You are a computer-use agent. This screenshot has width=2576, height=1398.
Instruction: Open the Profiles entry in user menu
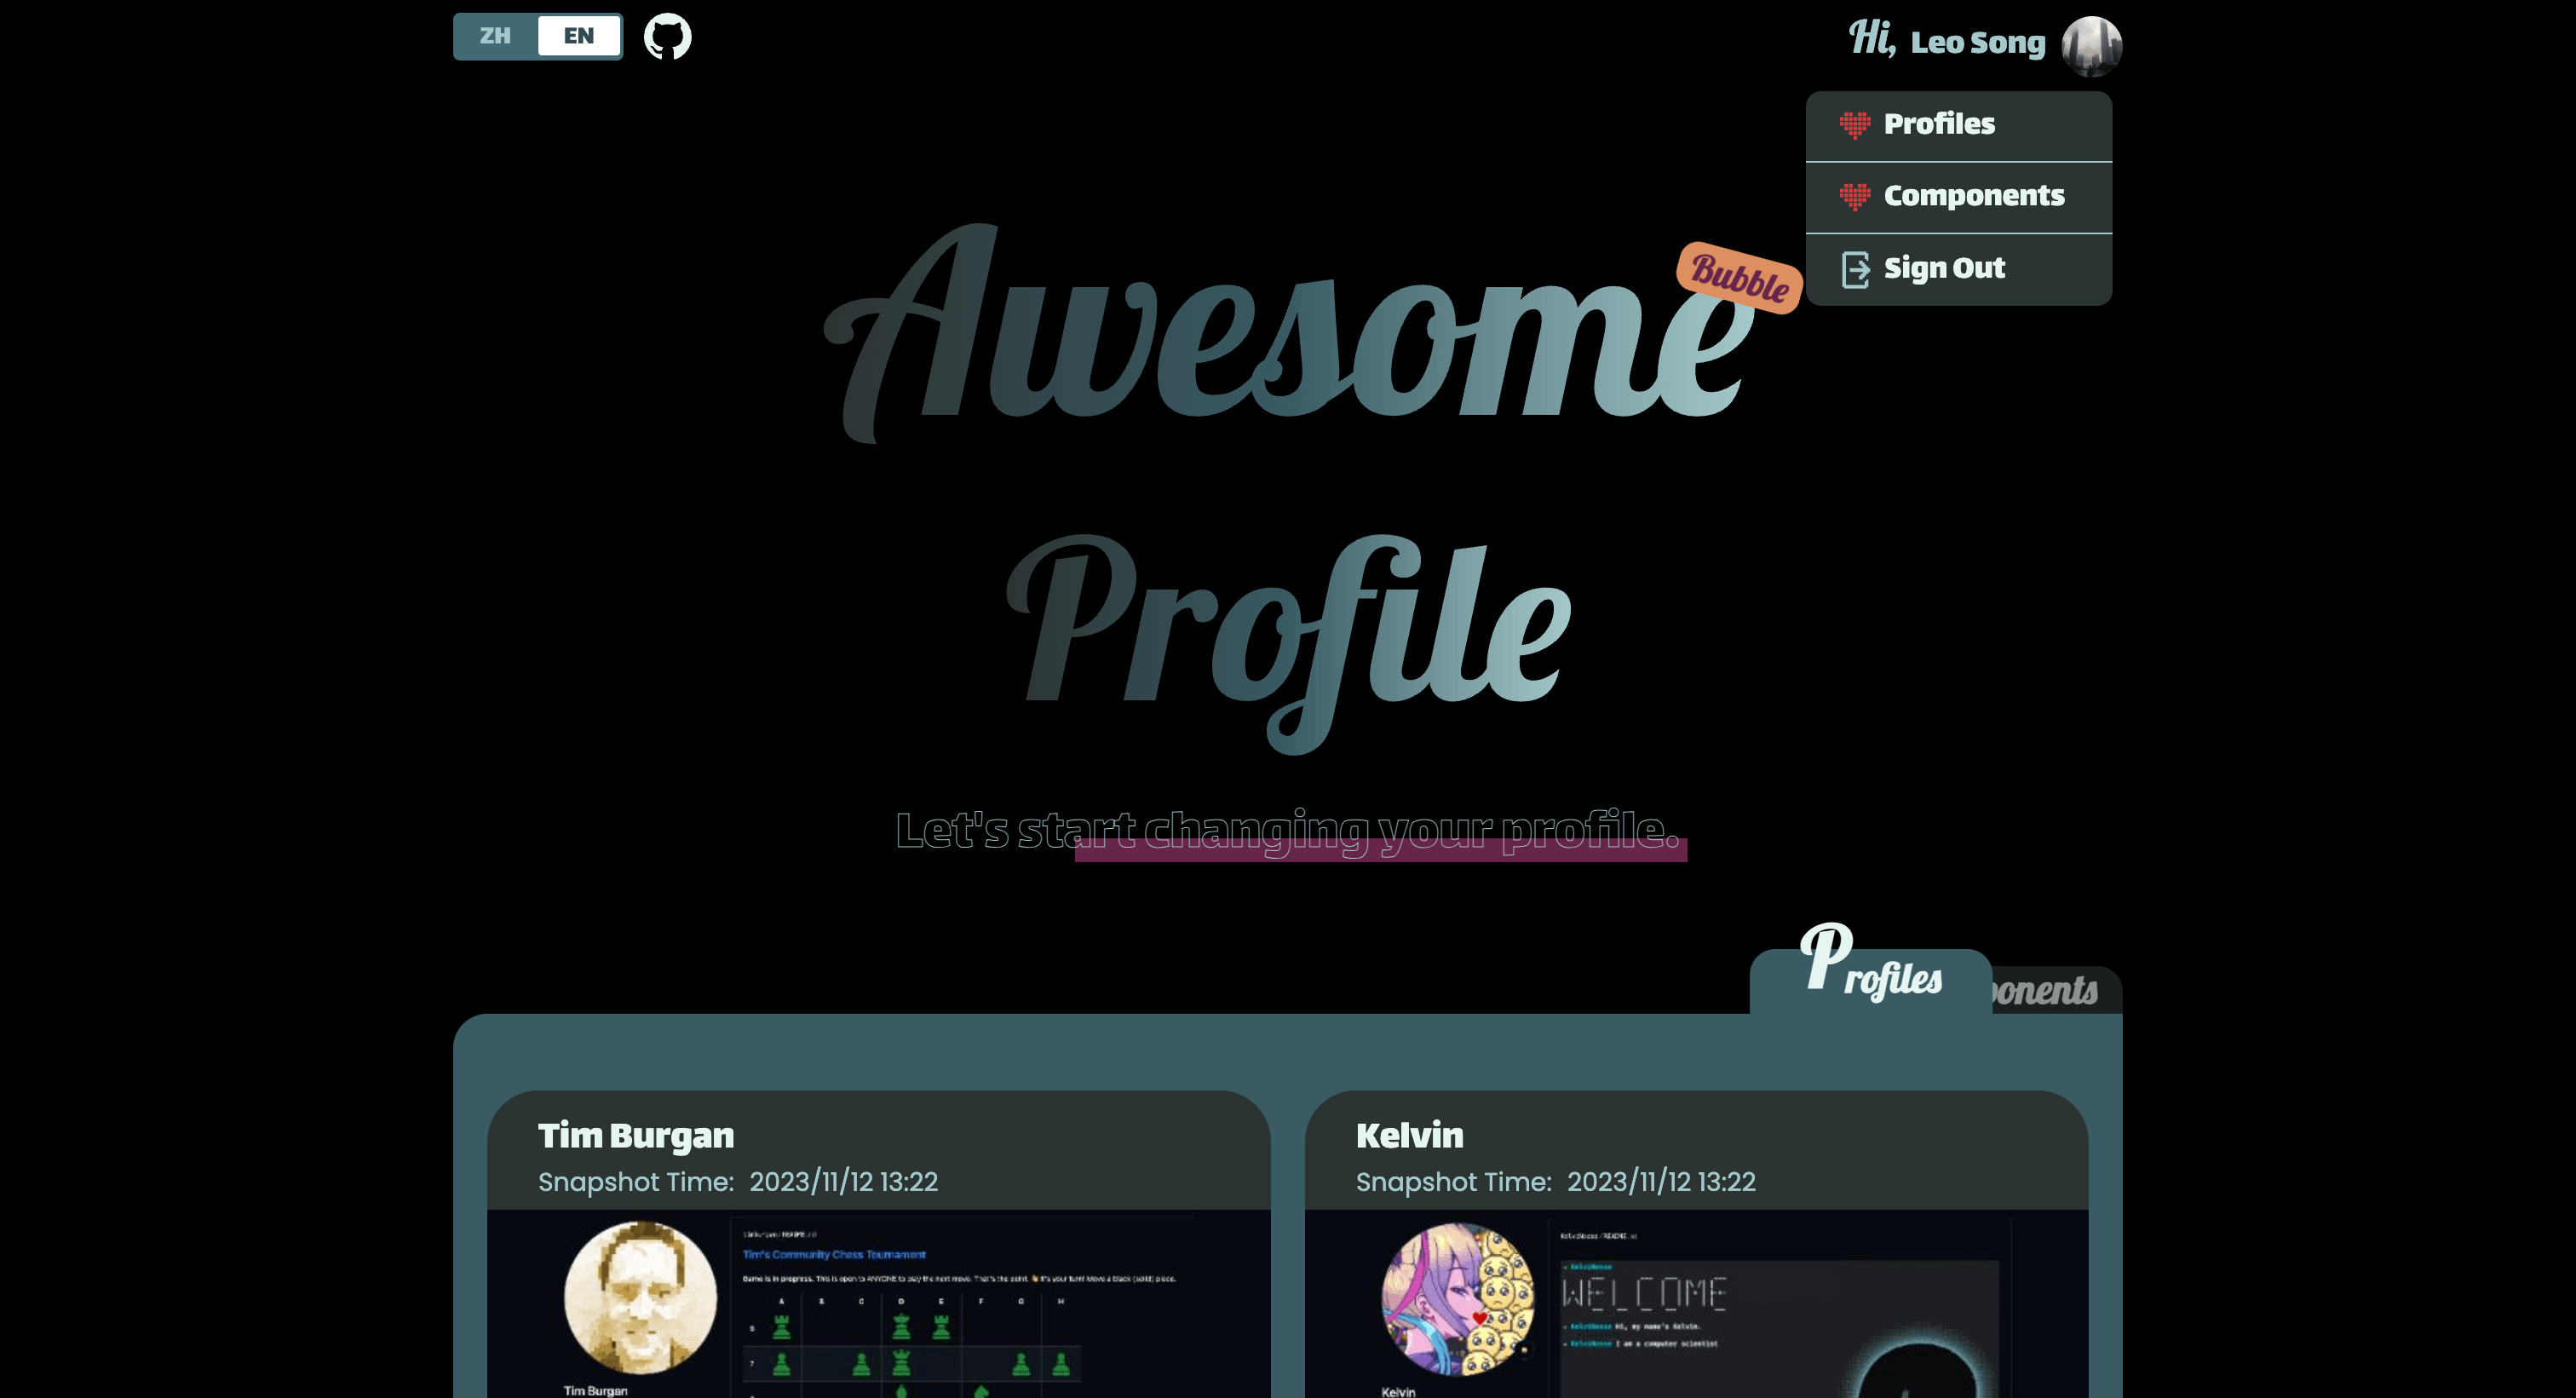click(1938, 125)
